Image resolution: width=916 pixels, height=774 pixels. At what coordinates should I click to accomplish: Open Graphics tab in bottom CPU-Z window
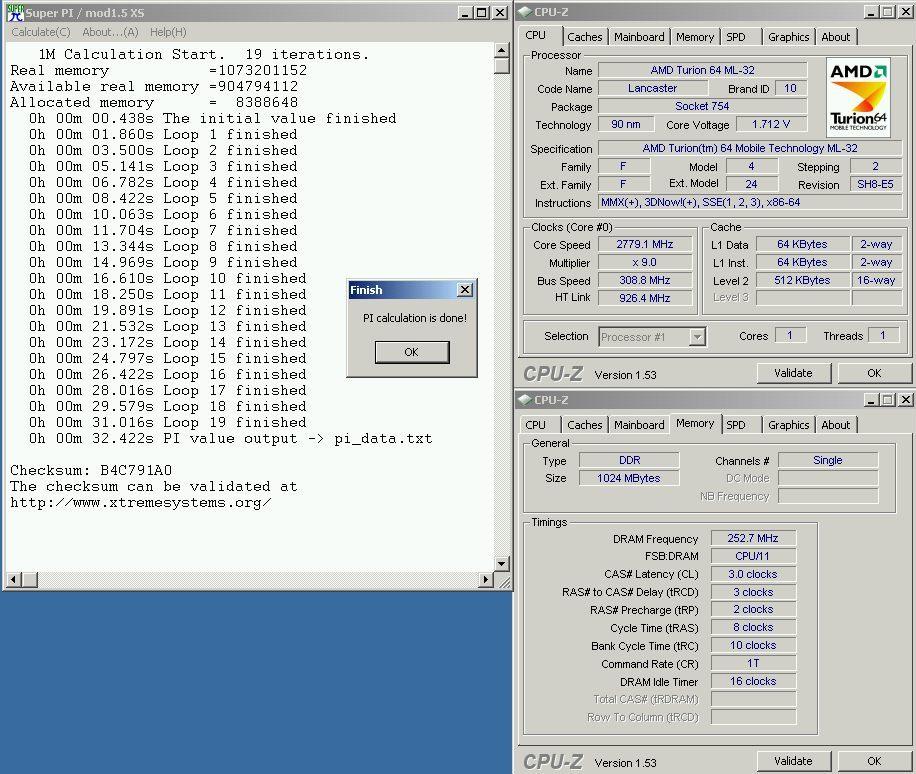pos(789,425)
